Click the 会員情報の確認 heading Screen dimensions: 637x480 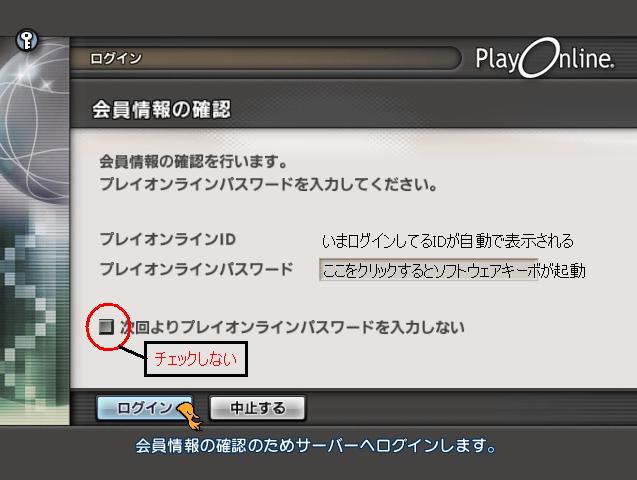click(x=161, y=110)
